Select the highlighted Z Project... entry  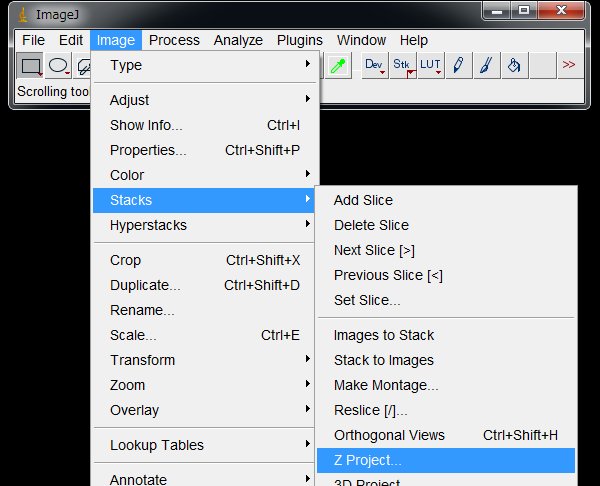pos(446,460)
